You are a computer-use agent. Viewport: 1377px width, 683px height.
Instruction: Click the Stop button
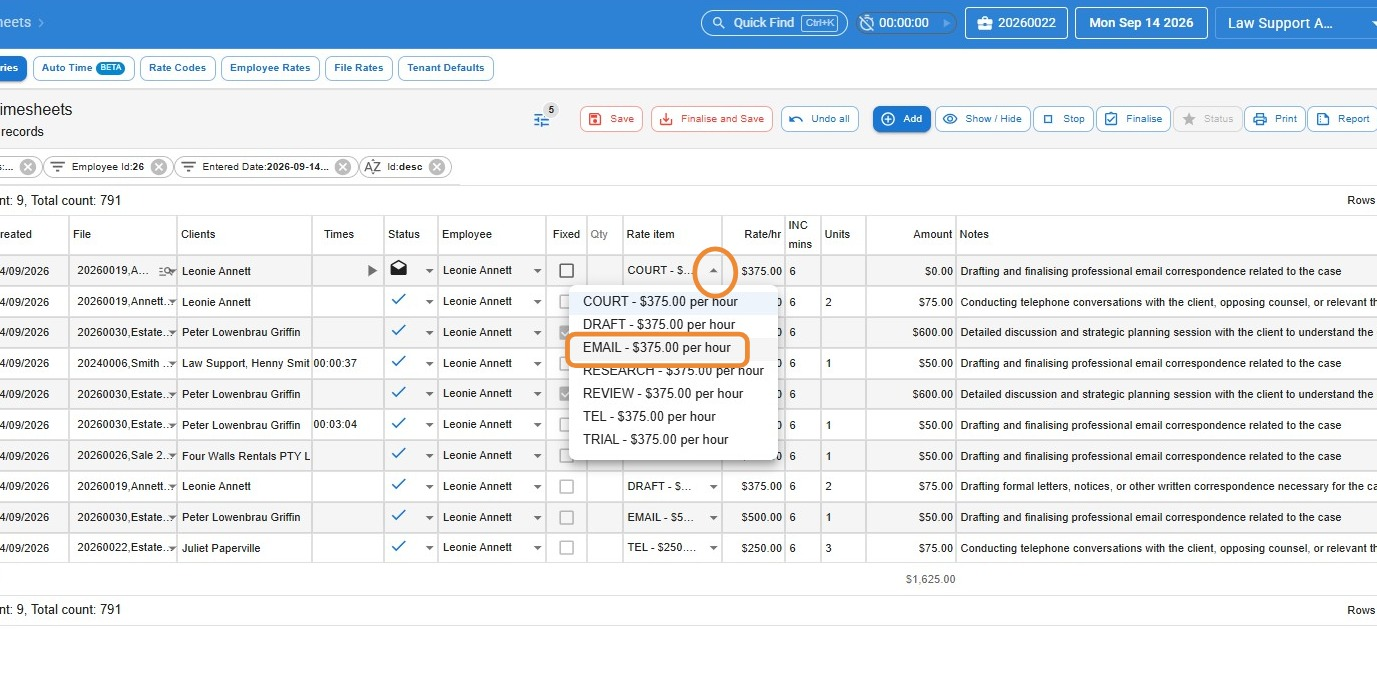[x=1063, y=119]
